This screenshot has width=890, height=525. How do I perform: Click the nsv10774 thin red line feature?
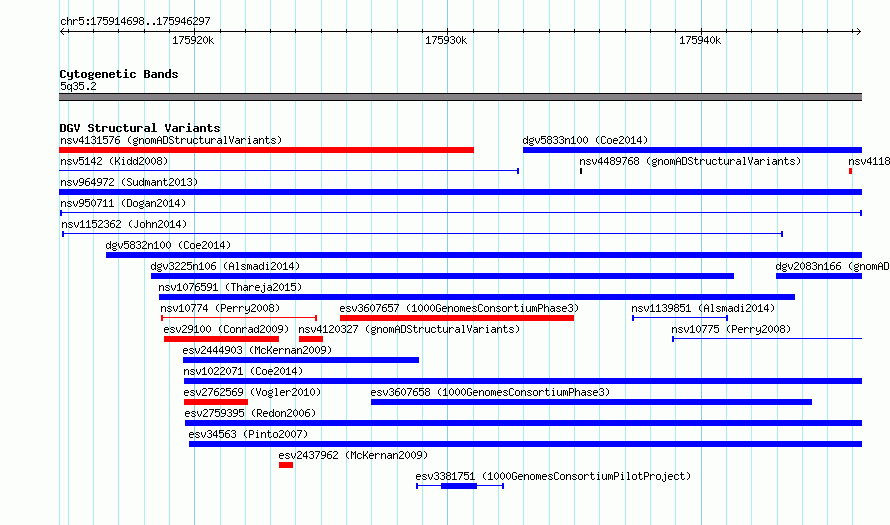click(239, 318)
